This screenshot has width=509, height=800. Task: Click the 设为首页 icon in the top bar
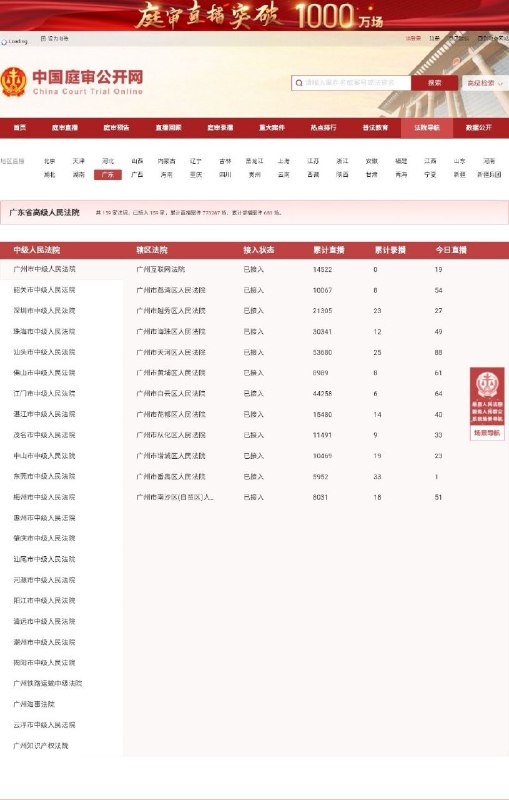[43, 38]
